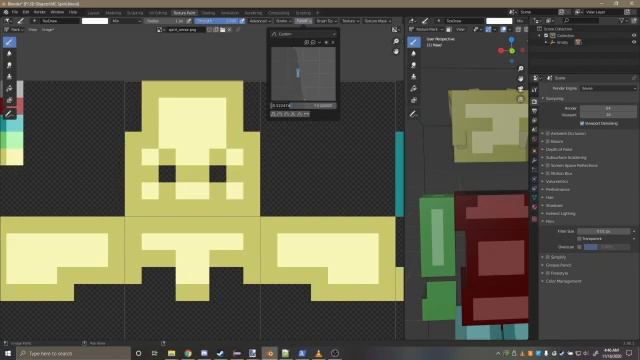Toggle camera view in the 3D viewport
The height and width of the screenshot is (360, 640).
(520, 89)
